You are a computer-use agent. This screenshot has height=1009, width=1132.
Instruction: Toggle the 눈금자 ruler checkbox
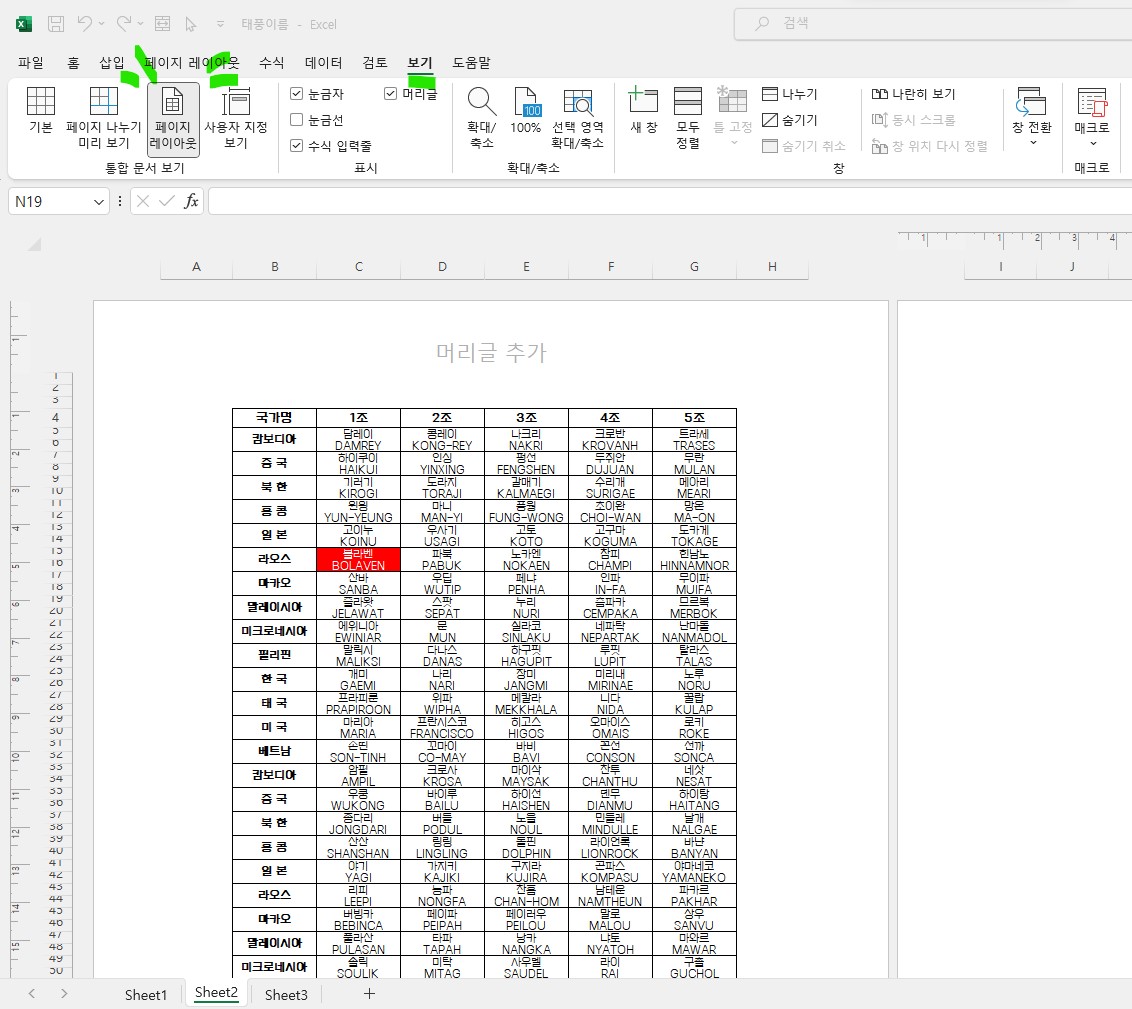tap(296, 94)
